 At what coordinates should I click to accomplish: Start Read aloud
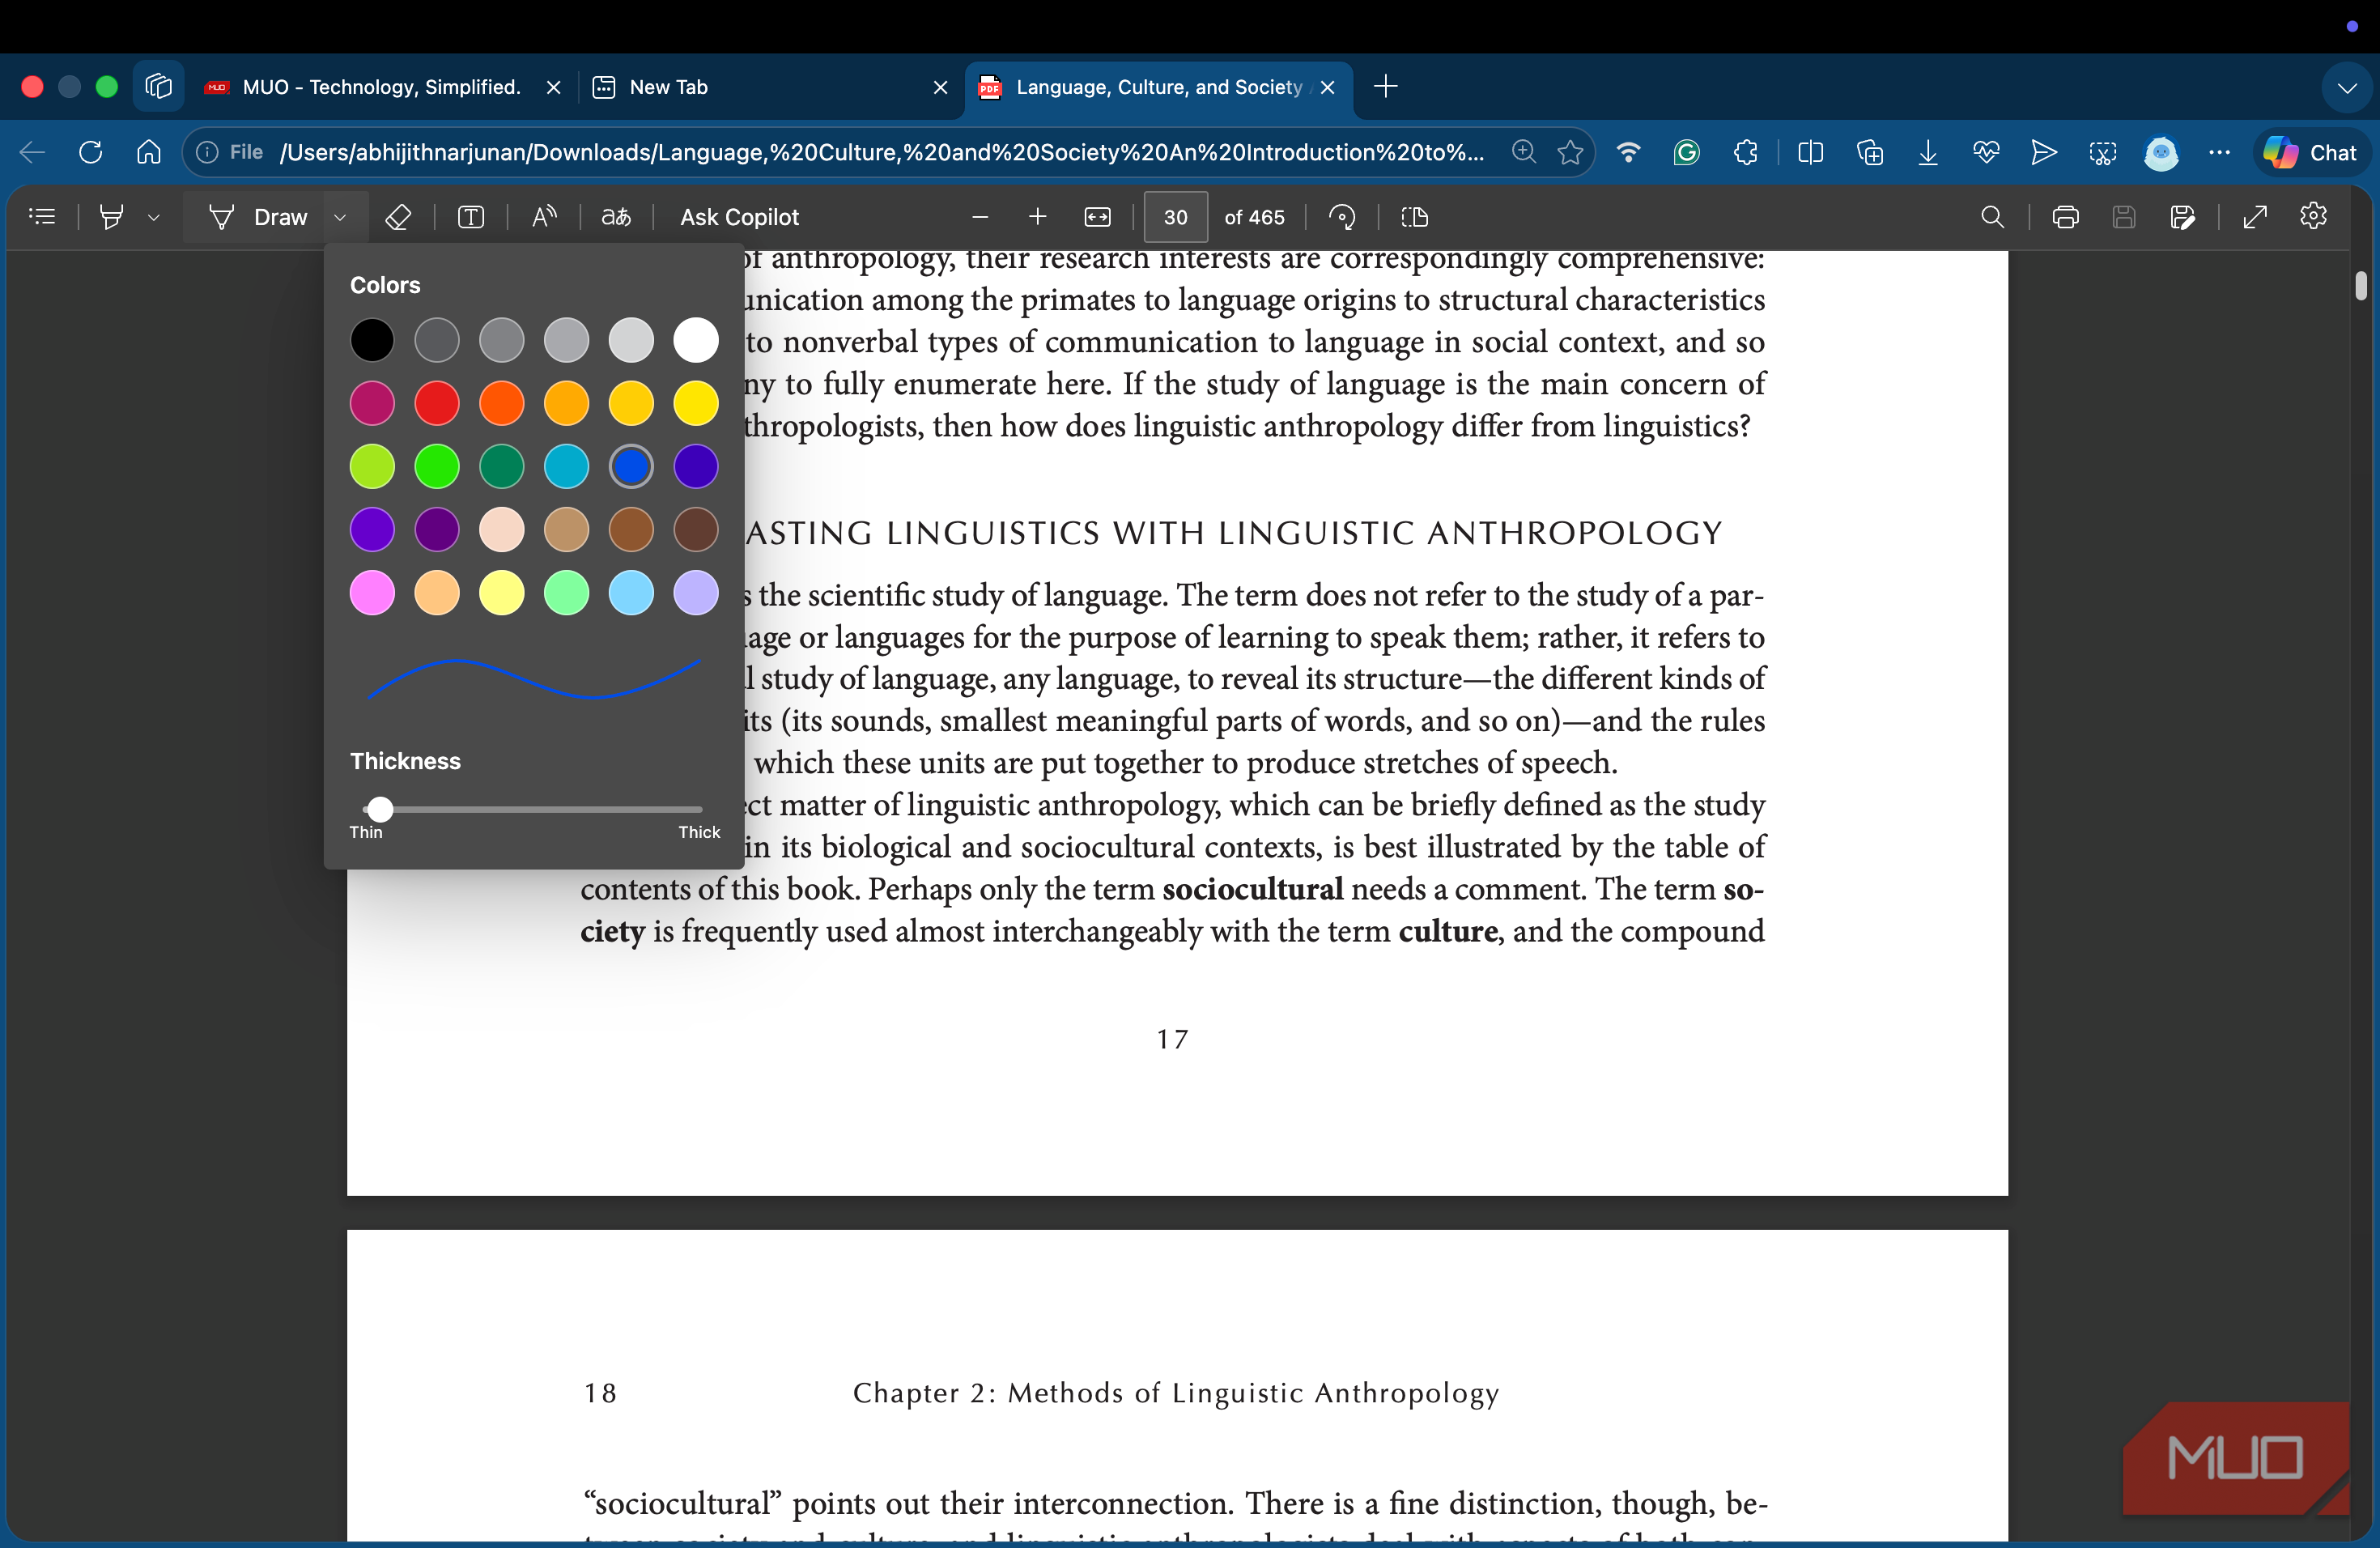[544, 216]
